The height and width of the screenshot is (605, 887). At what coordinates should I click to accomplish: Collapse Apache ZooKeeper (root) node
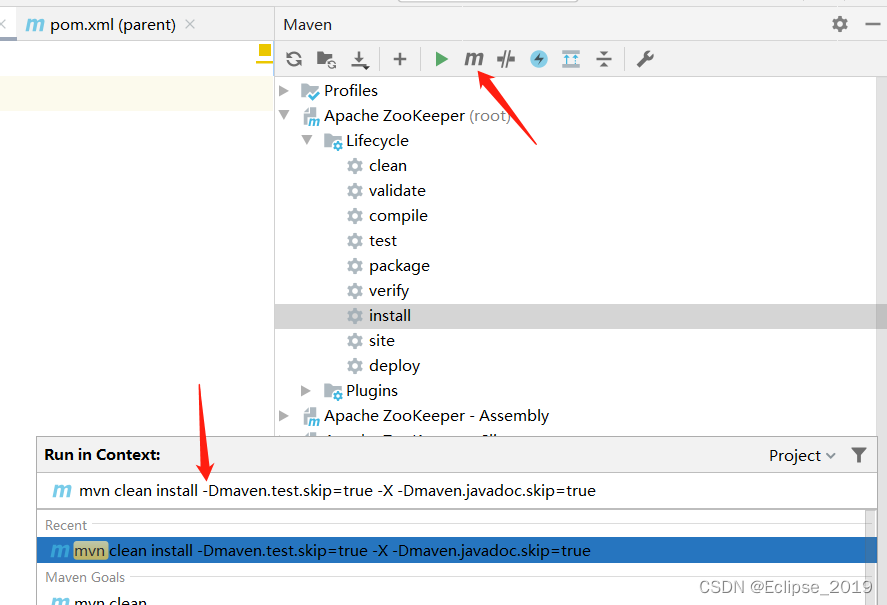[284, 115]
